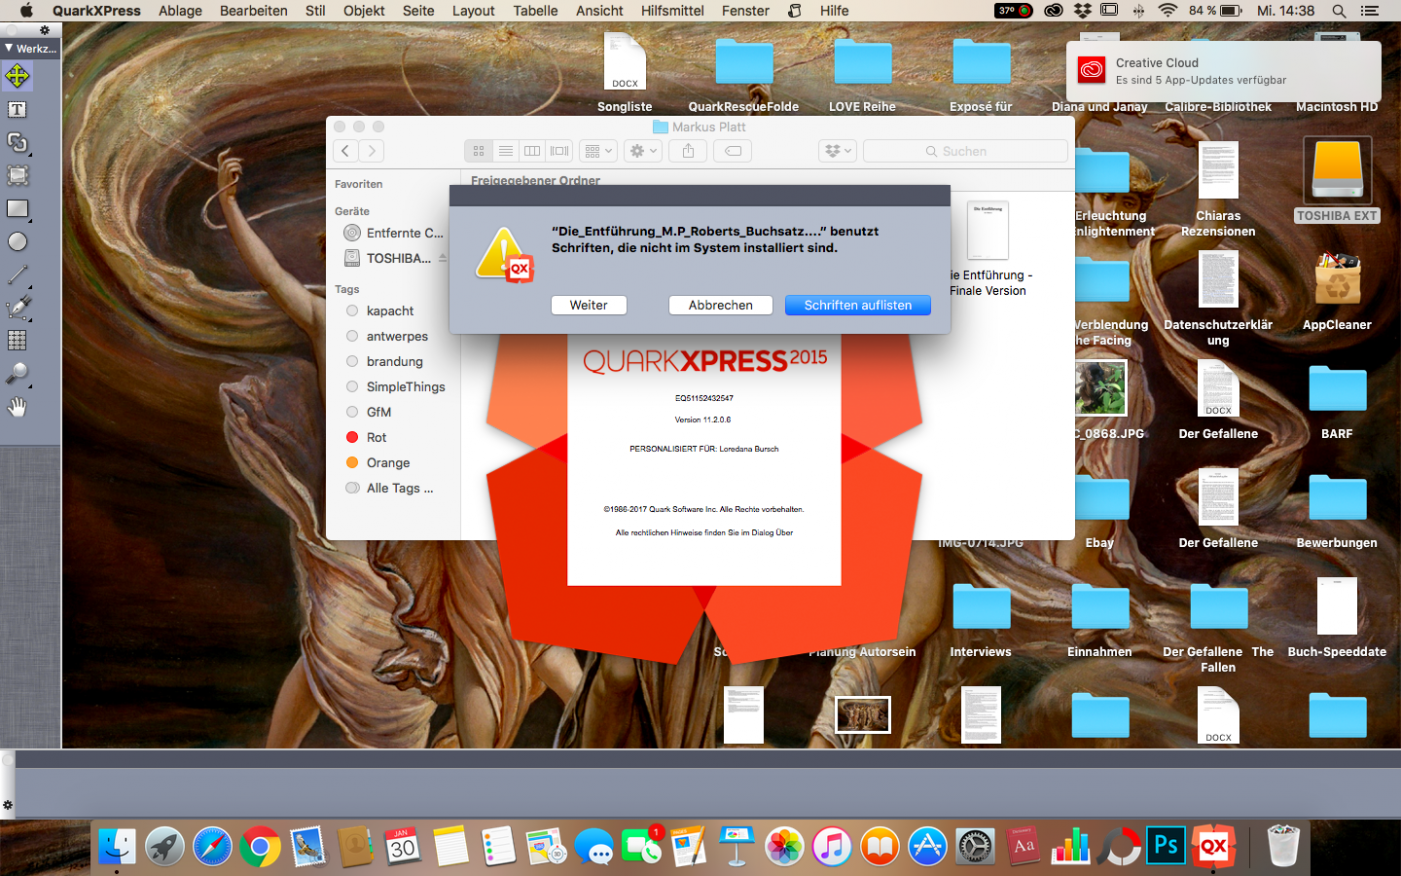Click the Suchen search field in Finder
Image resolution: width=1401 pixels, height=876 pixels.
coord(965,151)
